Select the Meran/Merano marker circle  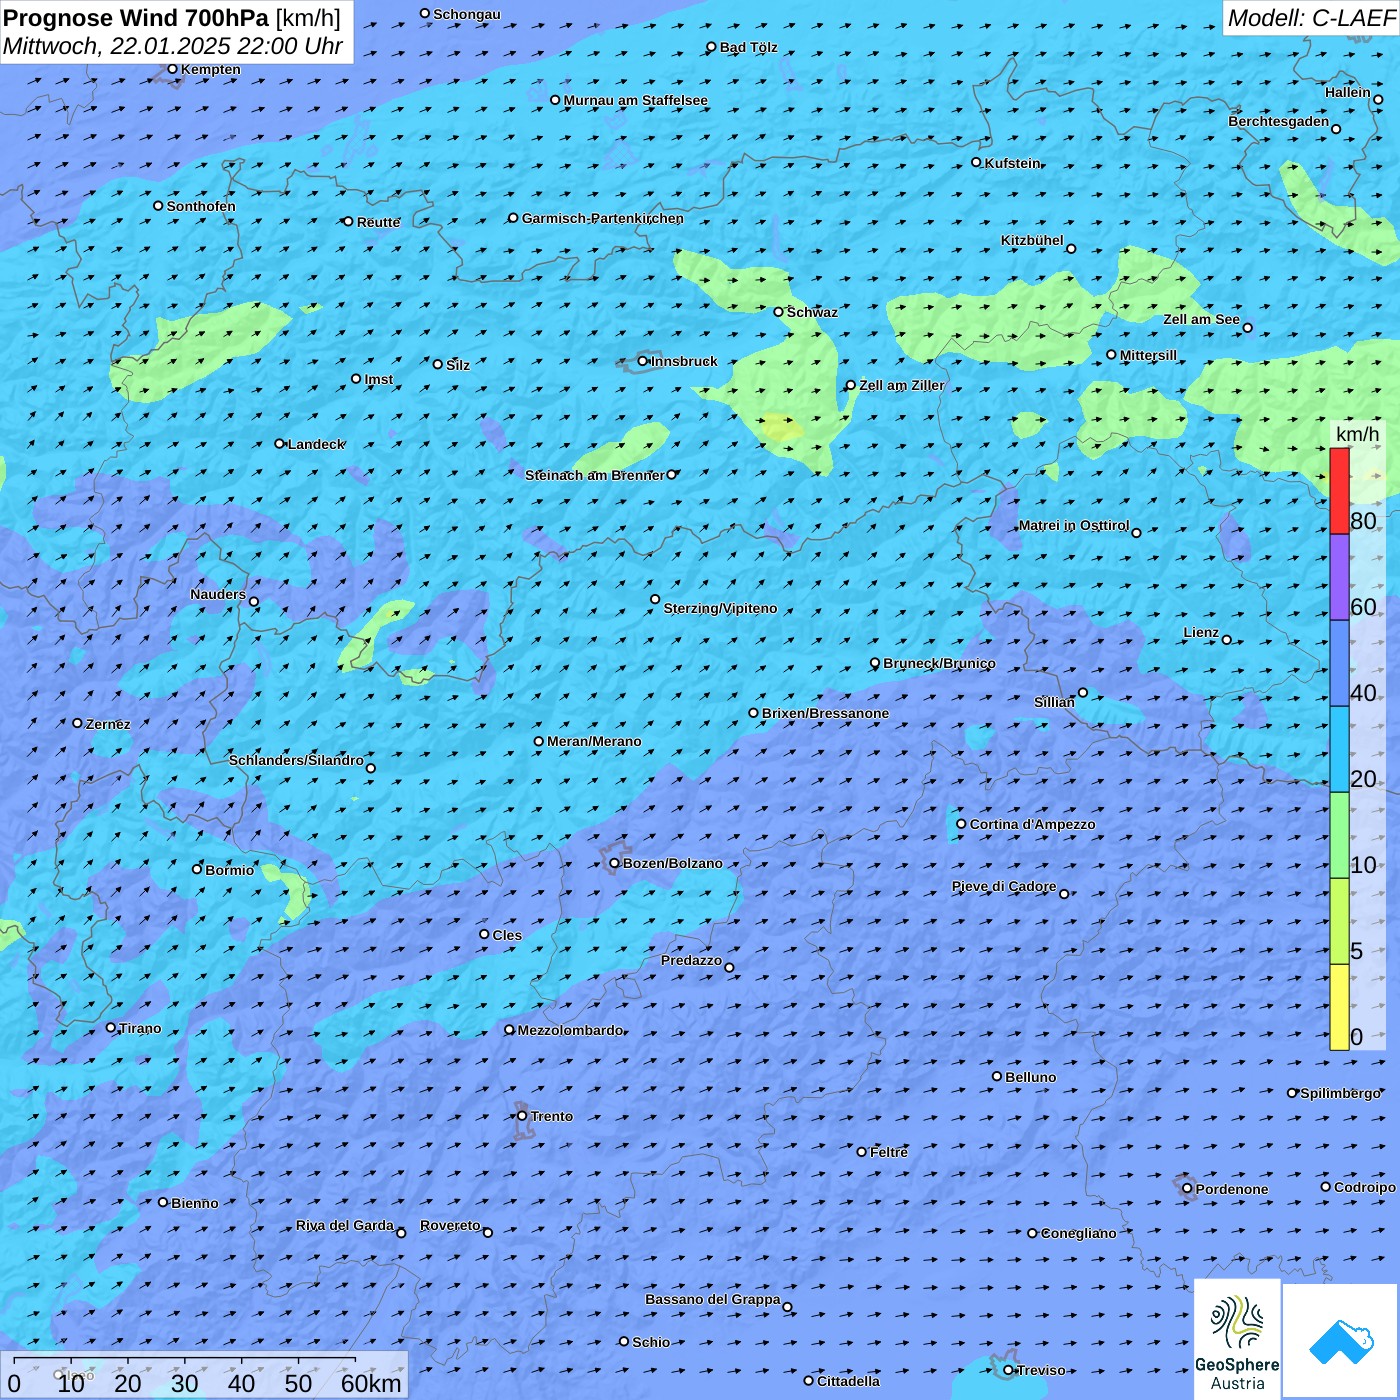coord(539,741)
